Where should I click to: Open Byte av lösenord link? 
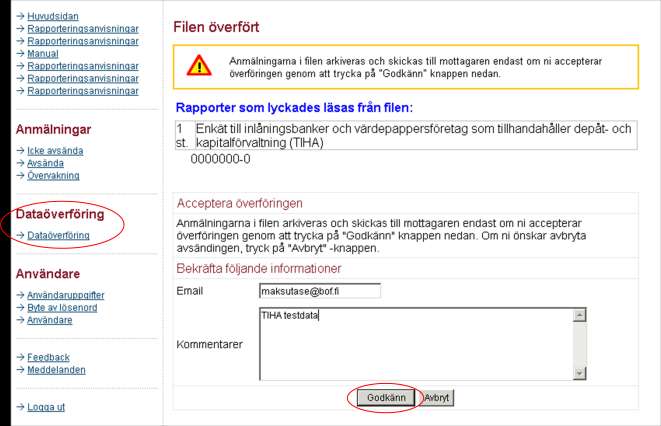tap(62, 308)
